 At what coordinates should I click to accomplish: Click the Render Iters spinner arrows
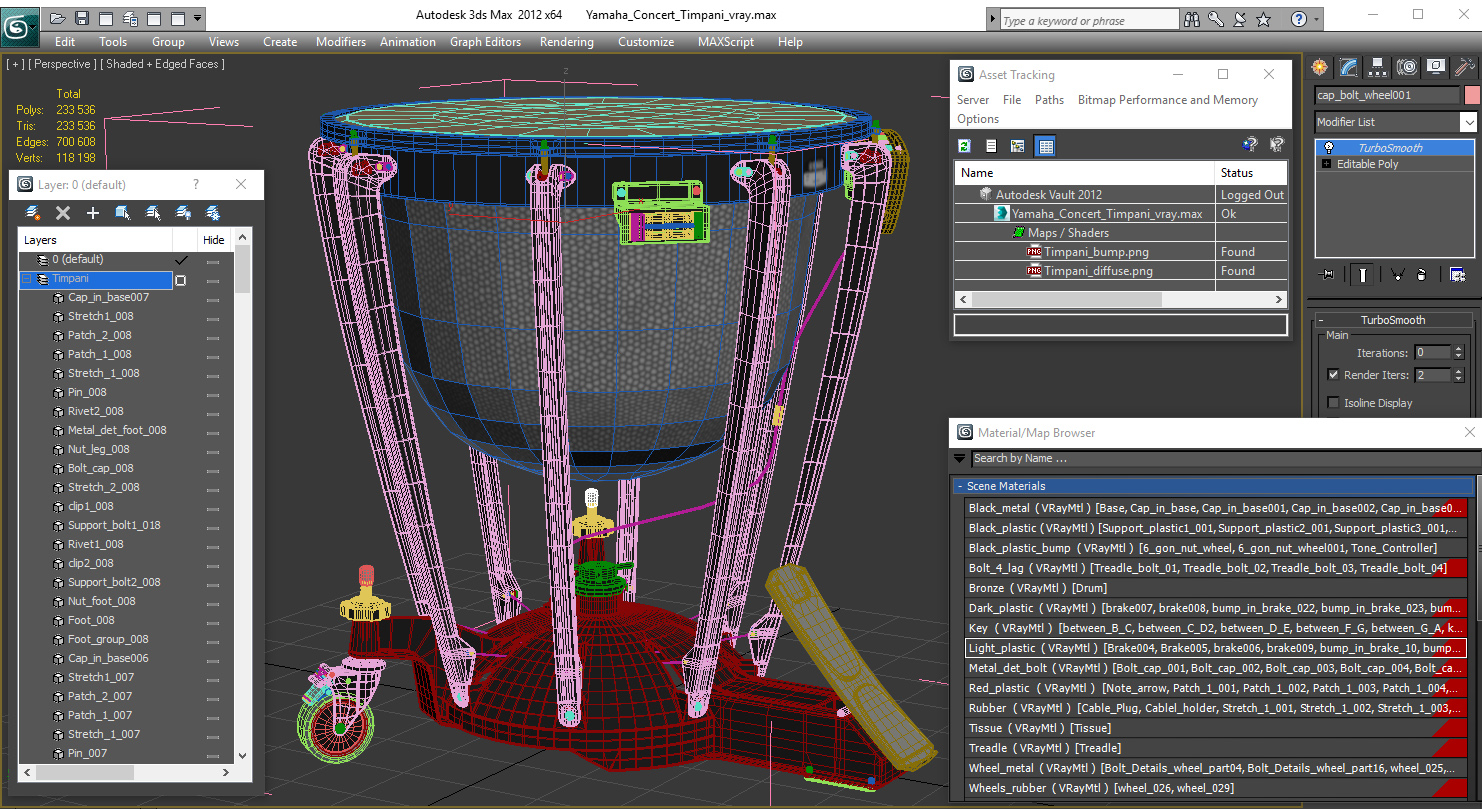(x=1458, y=375)
